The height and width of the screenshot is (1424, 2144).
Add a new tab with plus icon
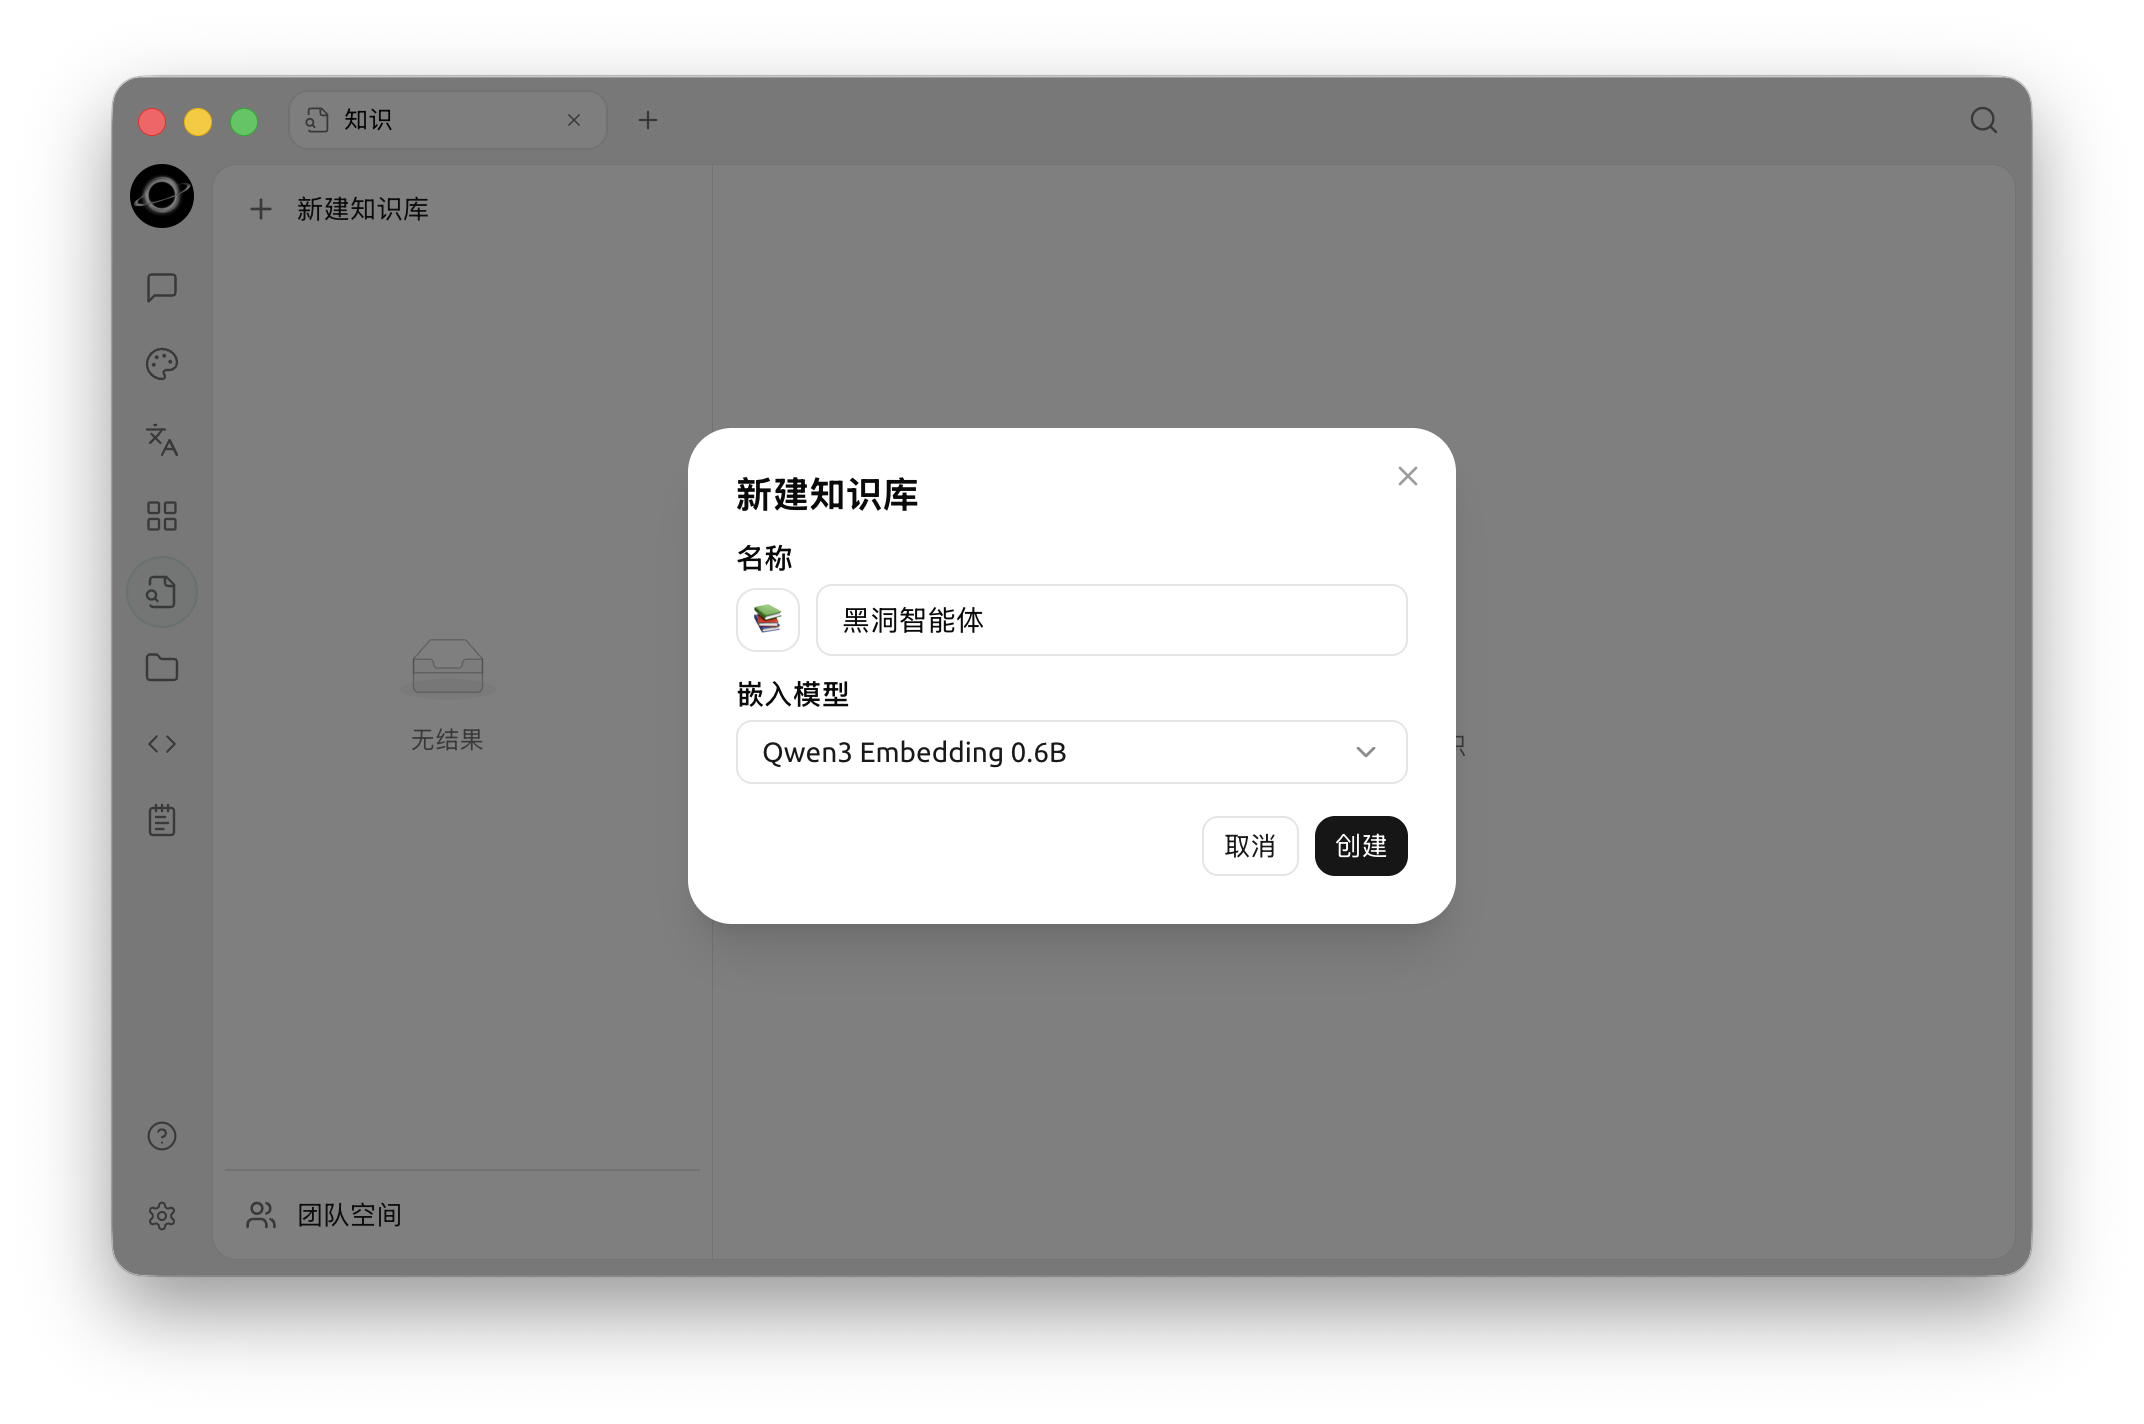click(x=648, y=120)
